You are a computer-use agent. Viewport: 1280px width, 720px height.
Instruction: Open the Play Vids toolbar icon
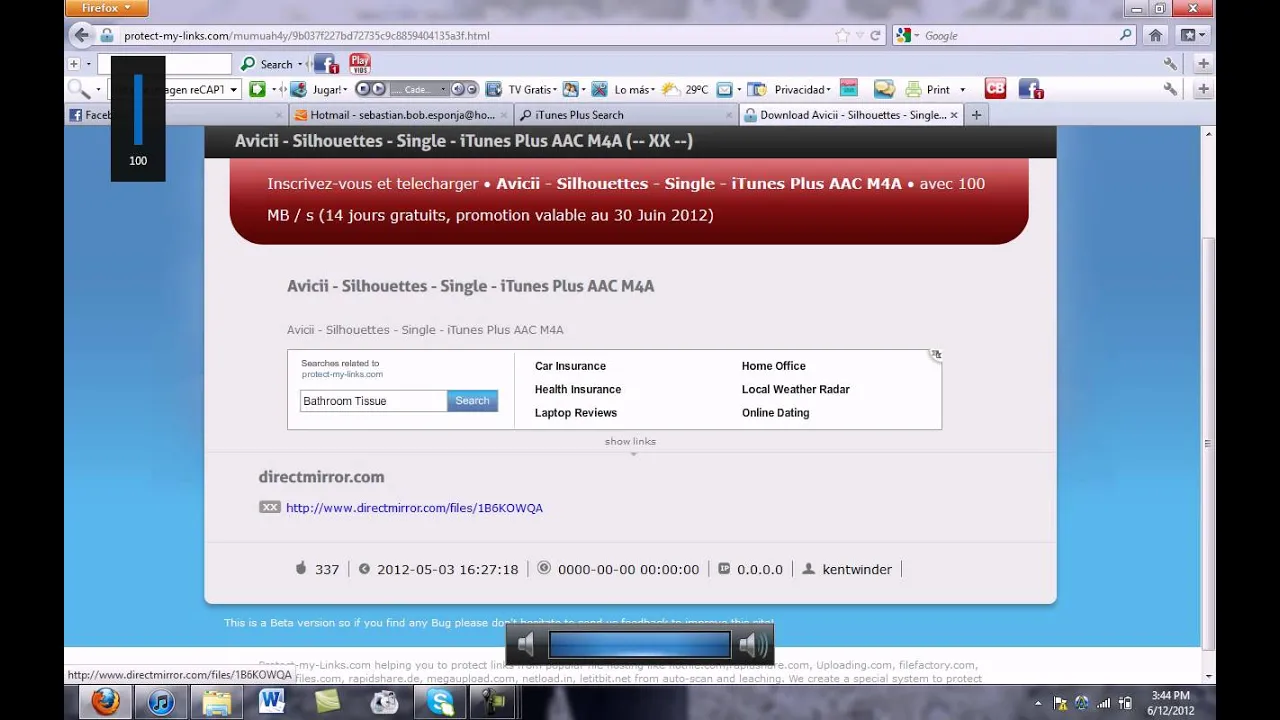pyautogui.click(x=360, y=64)
